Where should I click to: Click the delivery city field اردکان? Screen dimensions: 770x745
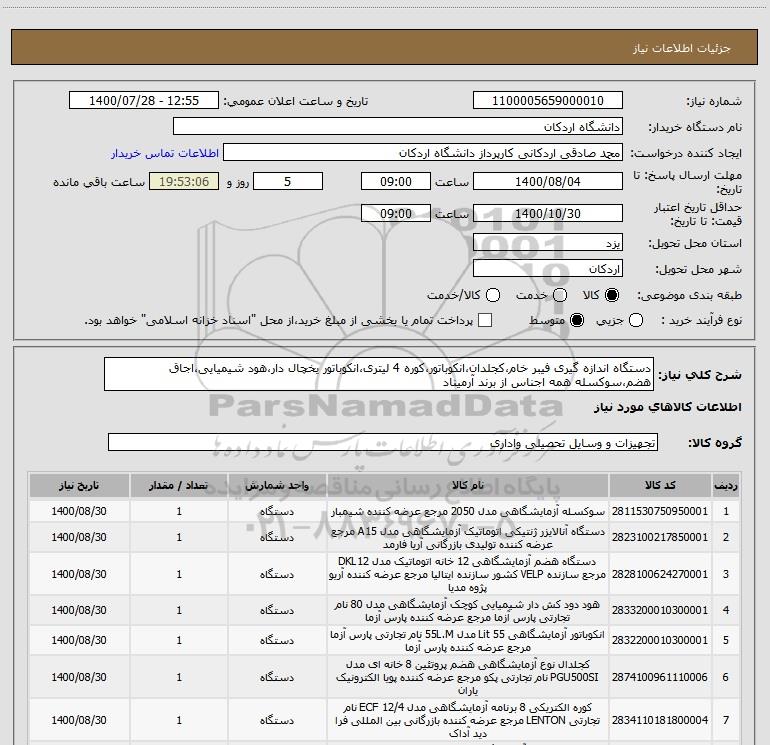pos(548,269)
